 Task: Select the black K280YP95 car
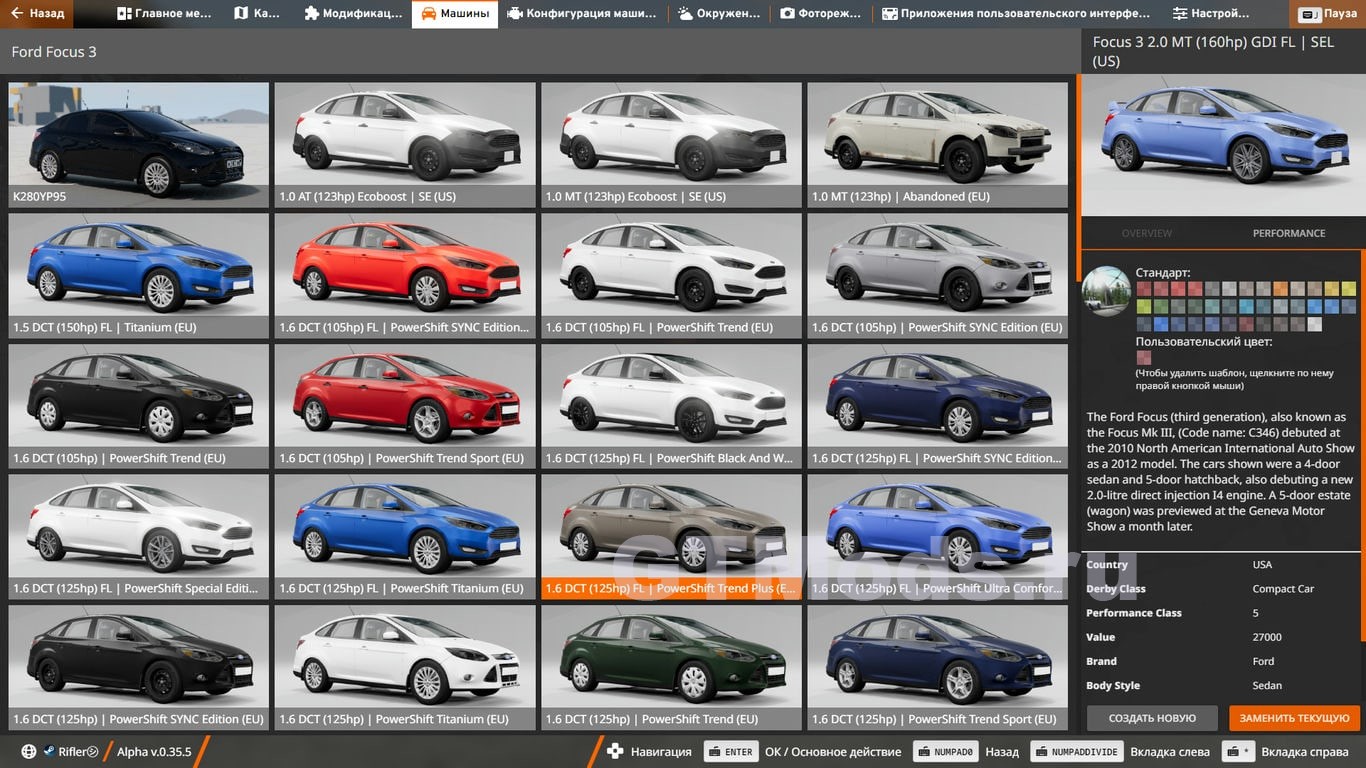139,145
